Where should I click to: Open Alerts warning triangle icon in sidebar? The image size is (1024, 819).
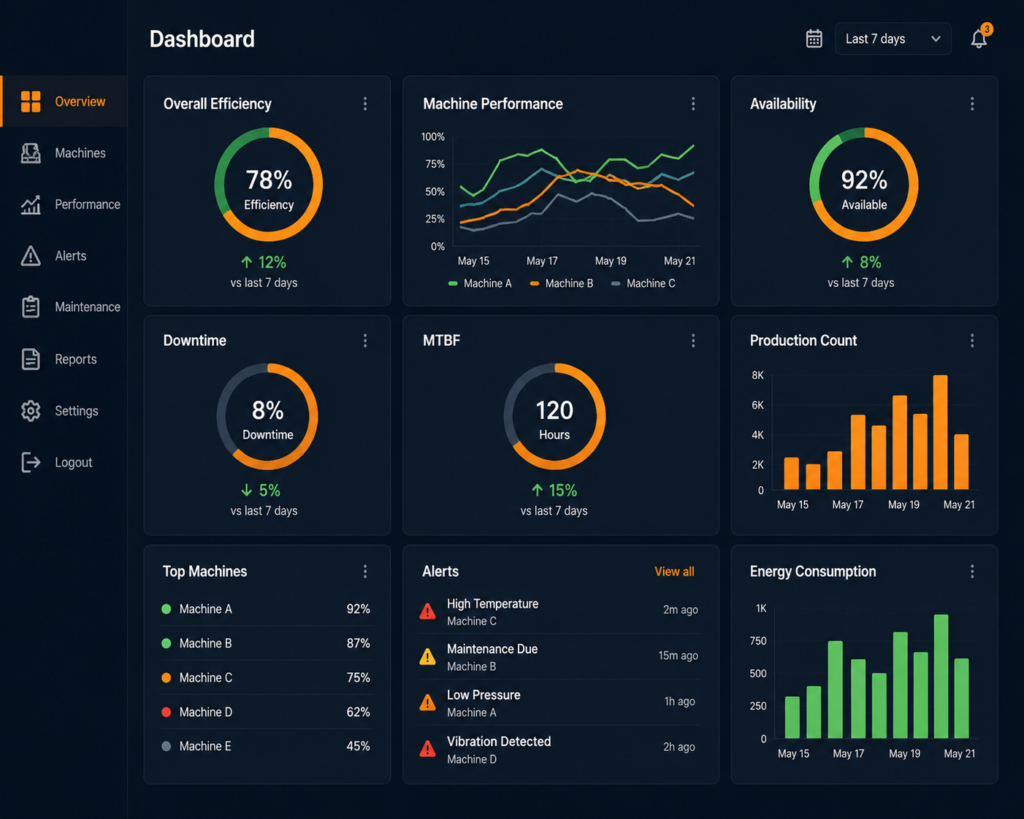(x=31, y=256)
